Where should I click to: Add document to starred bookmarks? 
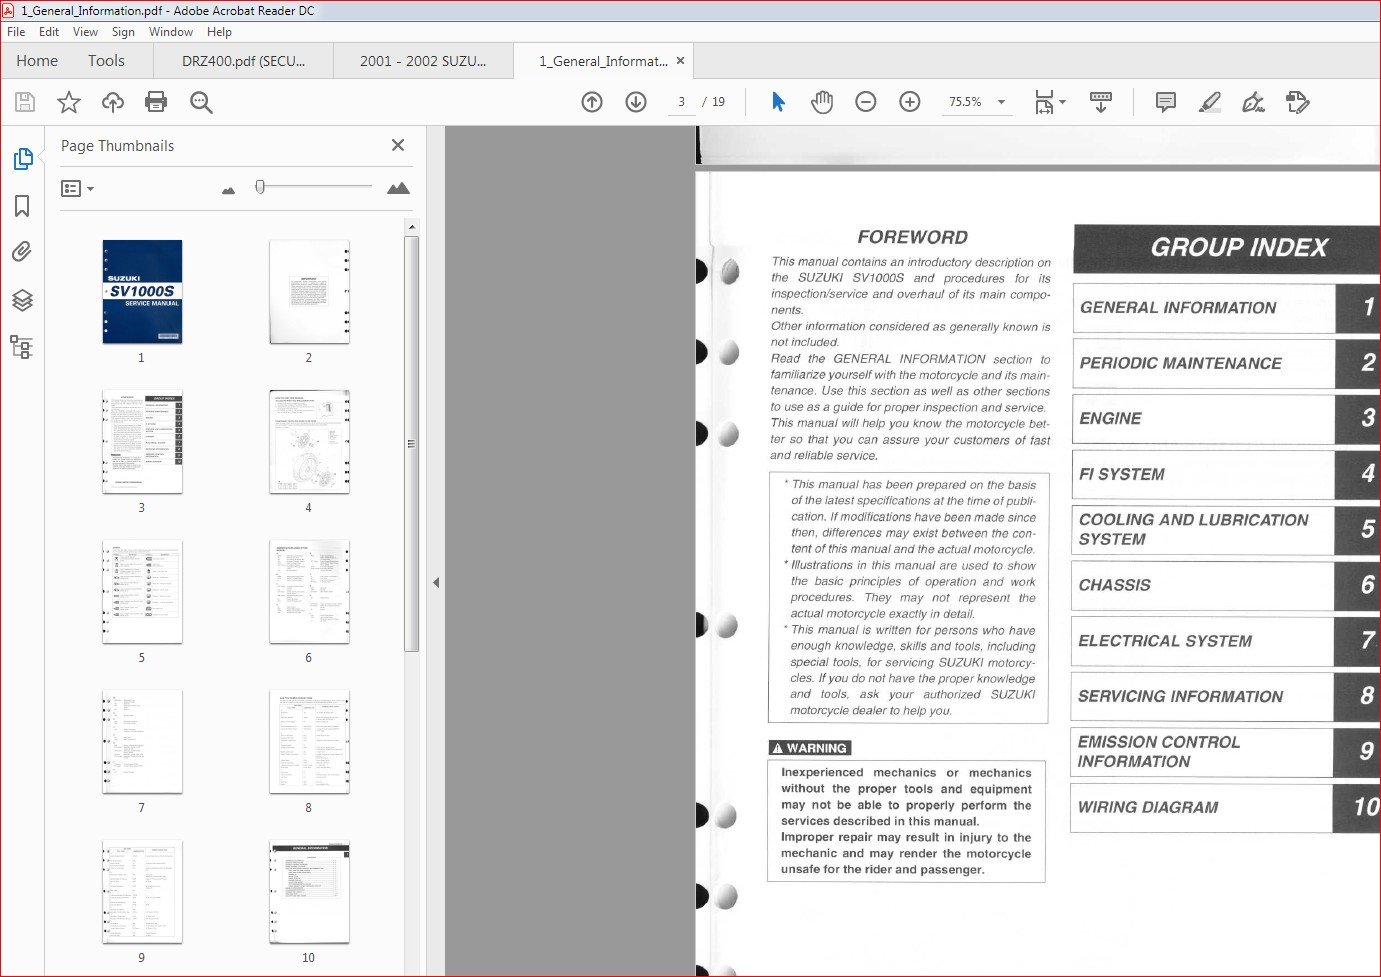[x=69, y=102]
